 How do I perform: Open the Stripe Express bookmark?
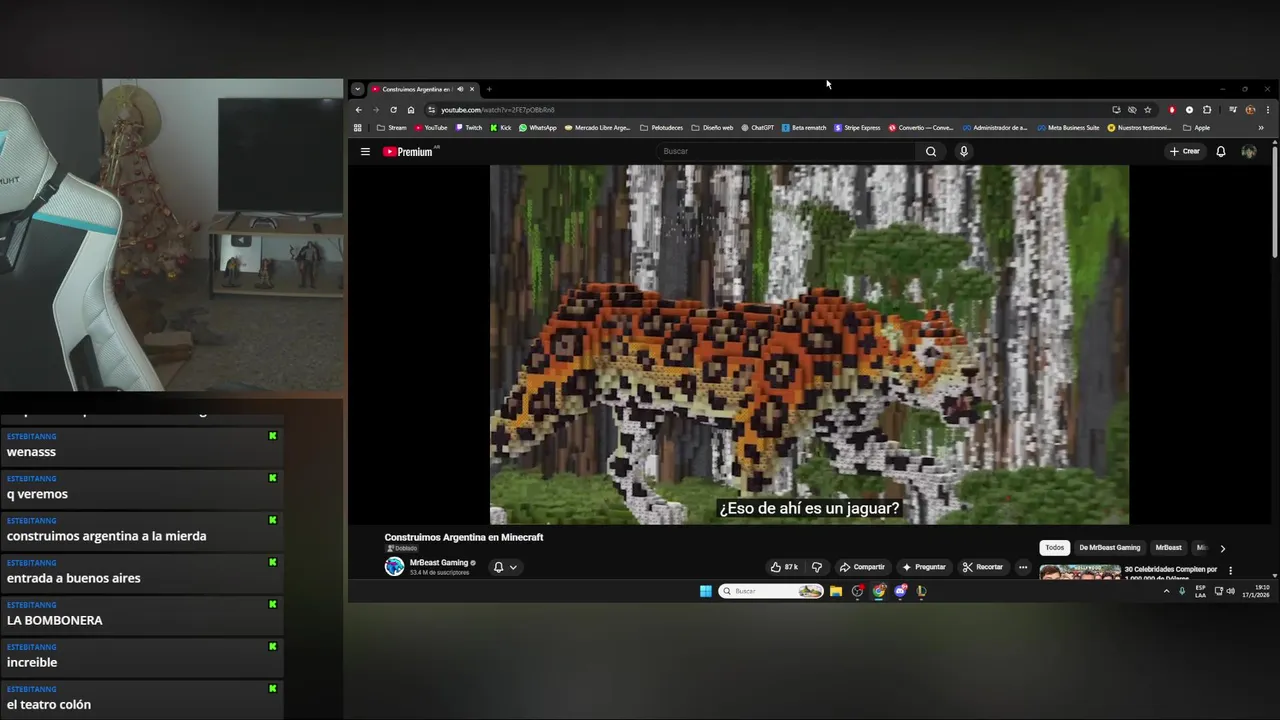[x=857, y=128]
